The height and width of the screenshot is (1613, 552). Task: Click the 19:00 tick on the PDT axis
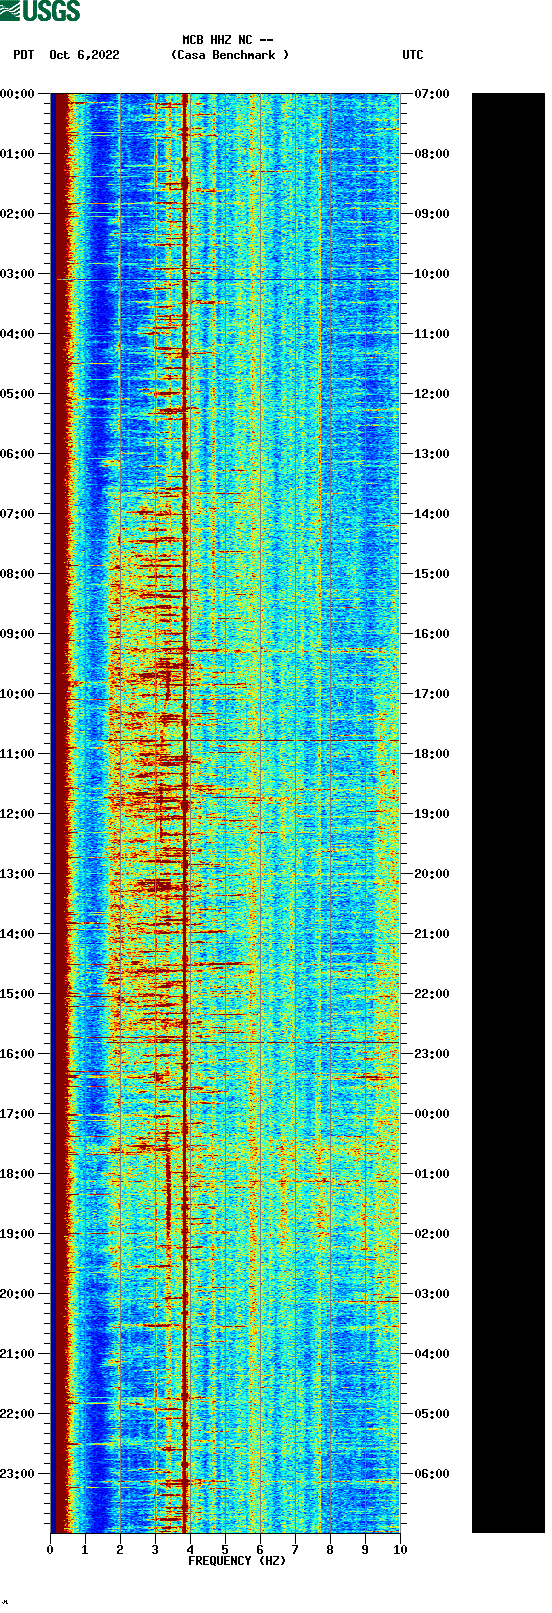pyautogui.click(x=18, y=1234)
